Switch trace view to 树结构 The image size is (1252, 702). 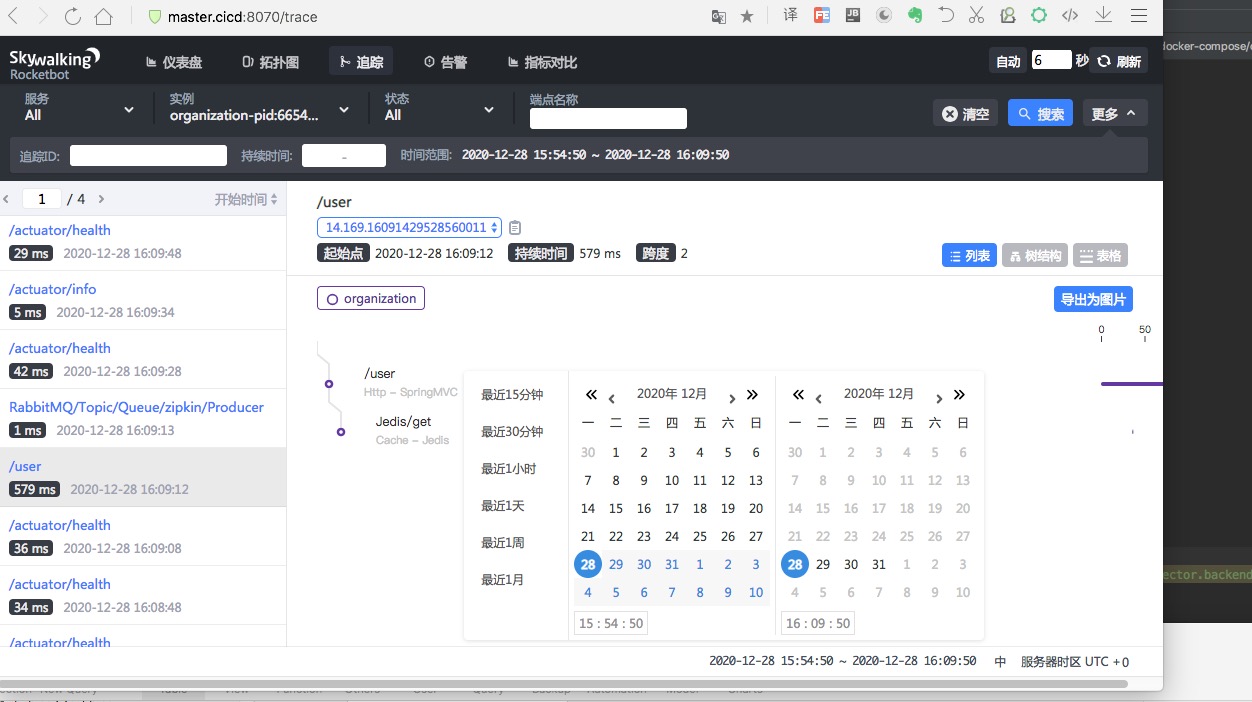click(1034, 256)
